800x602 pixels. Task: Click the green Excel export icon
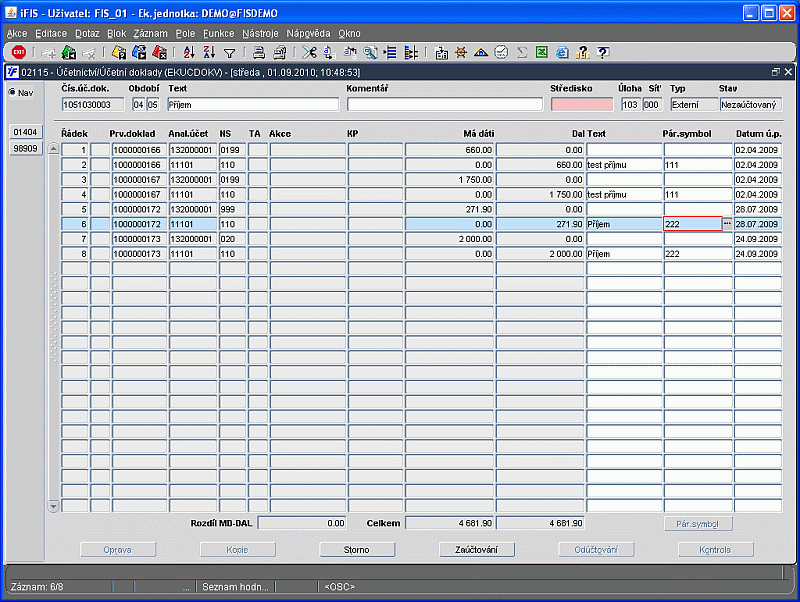(541, 53)
